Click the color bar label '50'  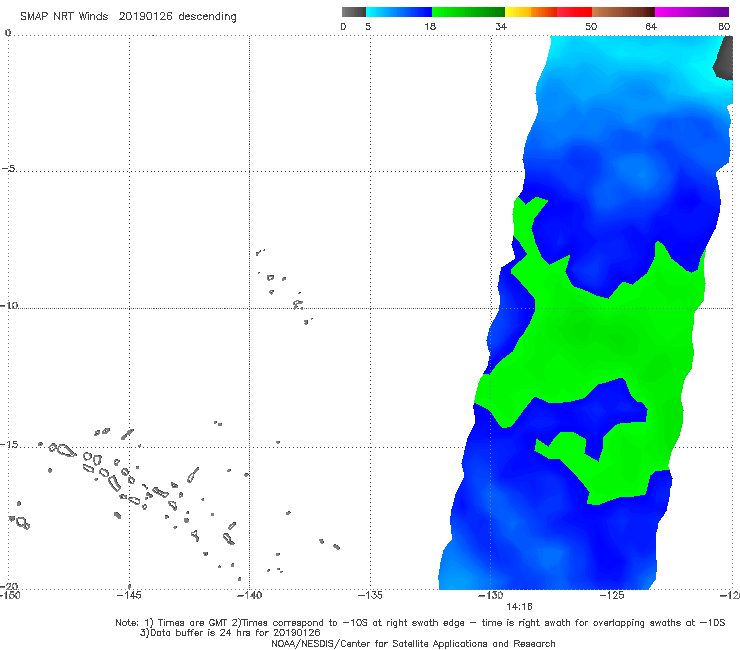click(x=591, y=26)
